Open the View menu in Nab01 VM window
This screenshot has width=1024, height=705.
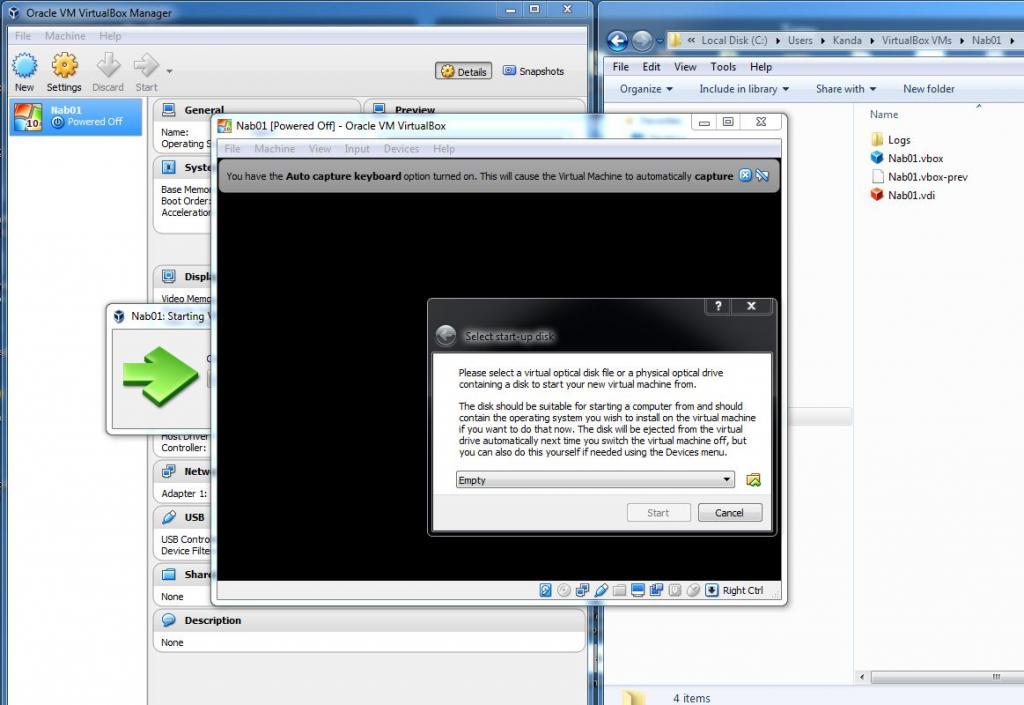(x=320, y=149)
